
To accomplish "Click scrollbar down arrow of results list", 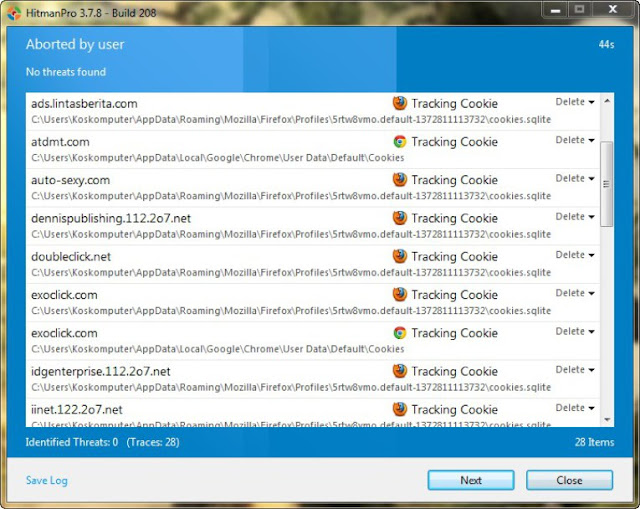I will pos(607,419).
